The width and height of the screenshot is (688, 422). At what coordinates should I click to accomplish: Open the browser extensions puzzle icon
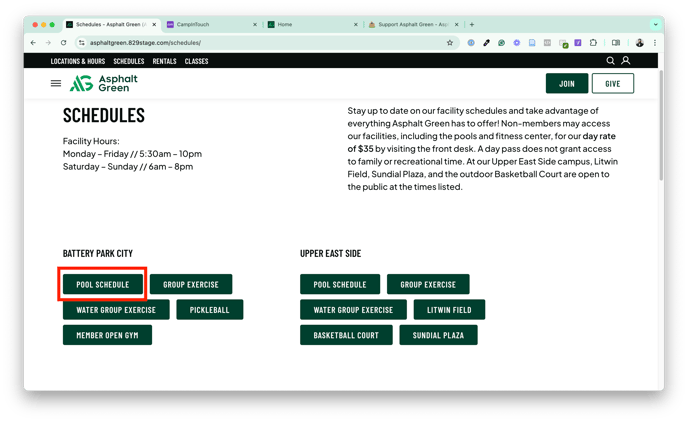coord(593,43)
